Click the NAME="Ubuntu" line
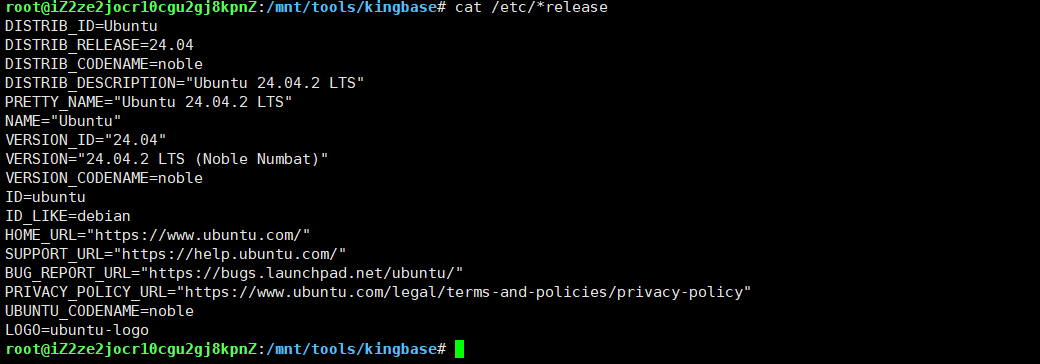1040x364 pixels. (63, 121)
